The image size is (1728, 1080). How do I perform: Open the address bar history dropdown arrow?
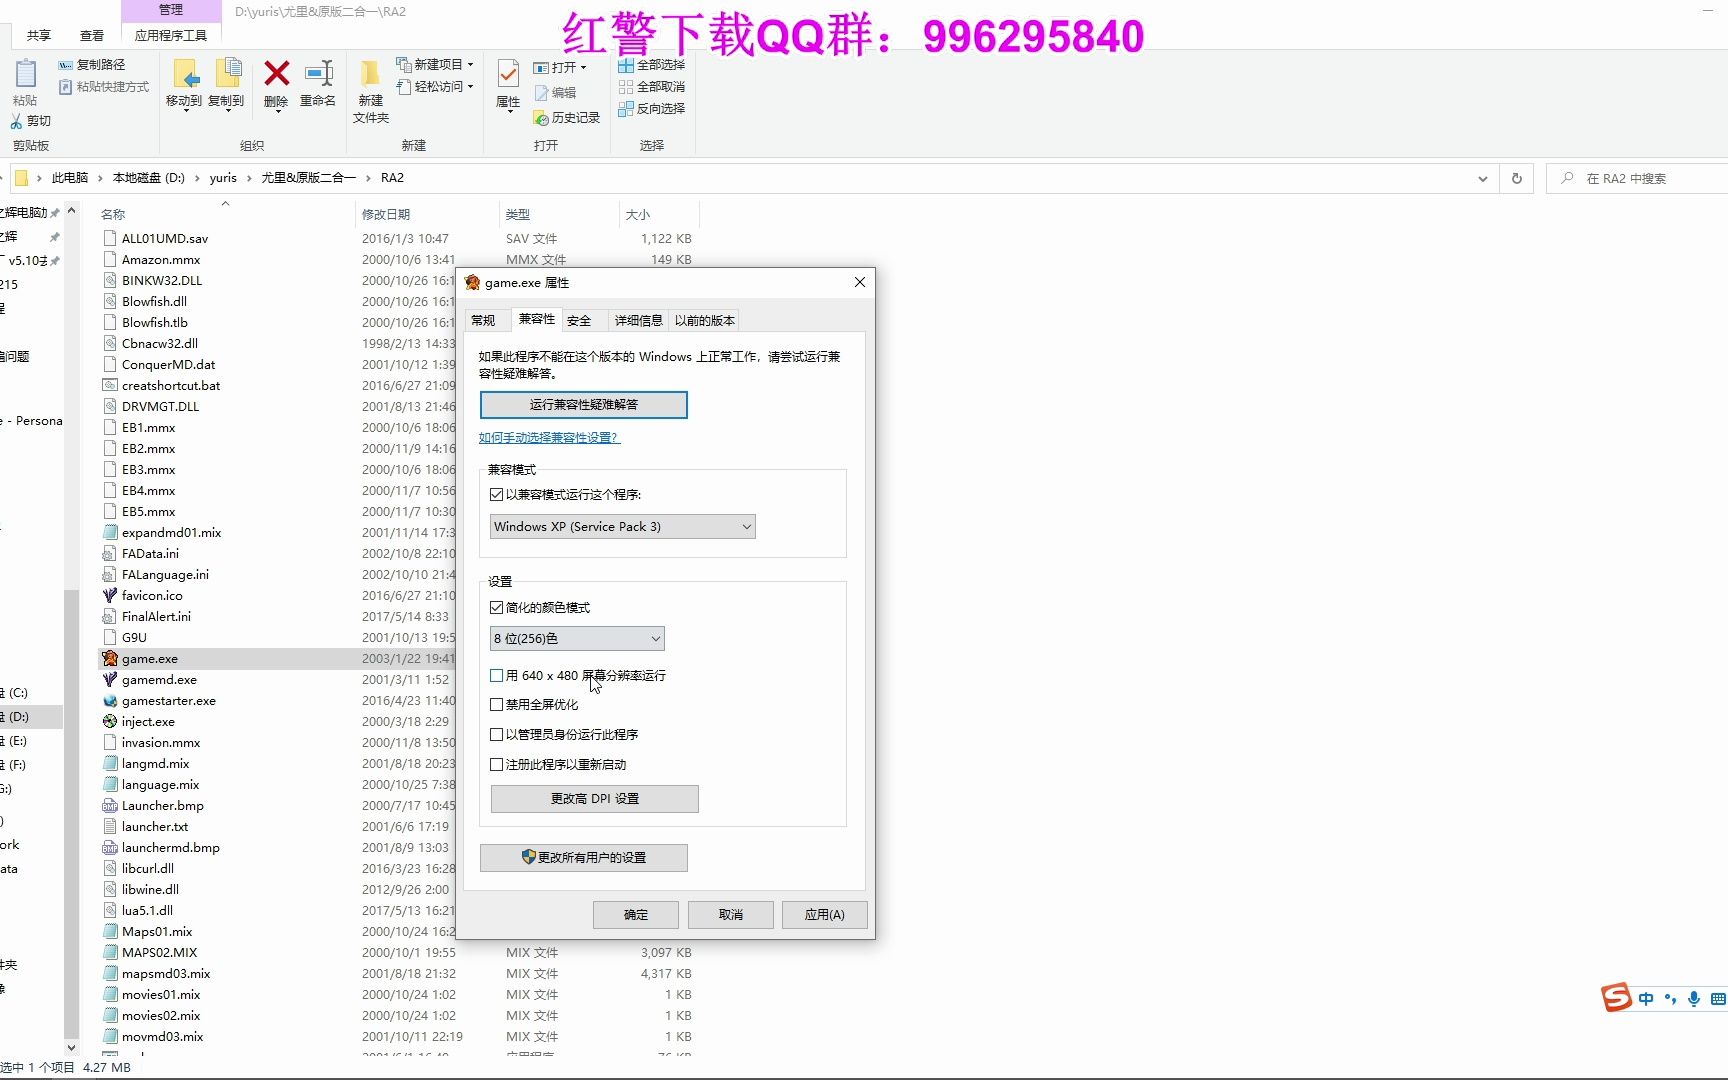click(x=1482, y=178)
